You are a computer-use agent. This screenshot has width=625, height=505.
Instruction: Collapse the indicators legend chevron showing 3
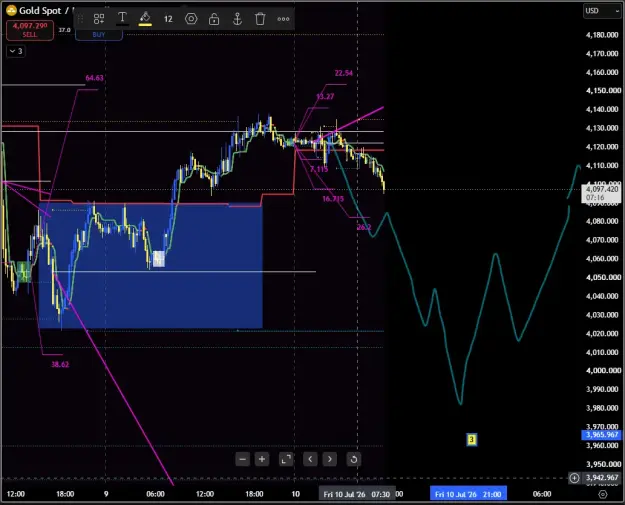pos(16,51)
